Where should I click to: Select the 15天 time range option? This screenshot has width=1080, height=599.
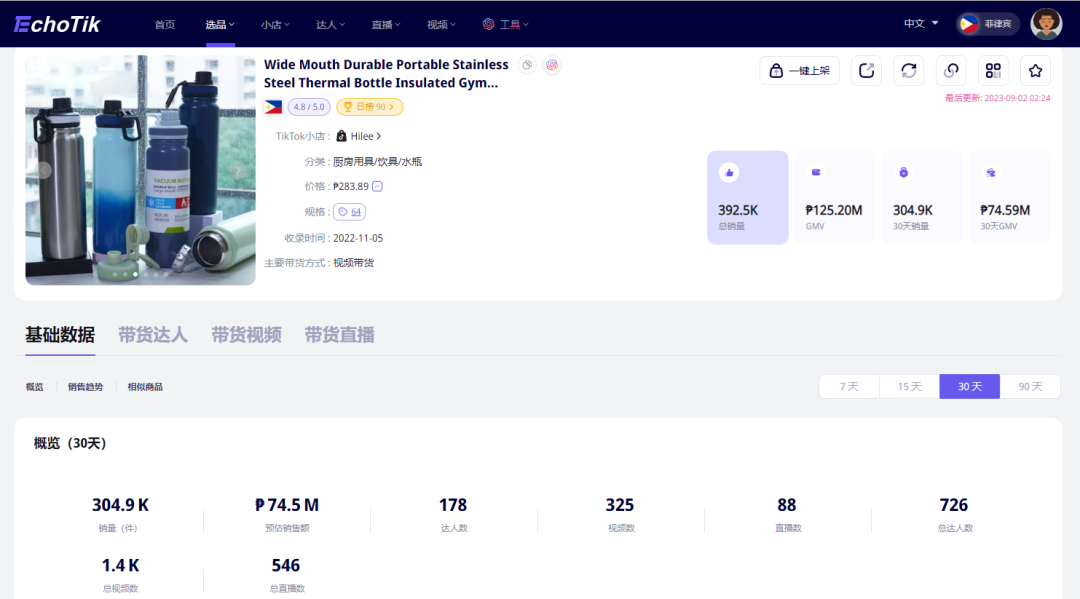[909, 386]
